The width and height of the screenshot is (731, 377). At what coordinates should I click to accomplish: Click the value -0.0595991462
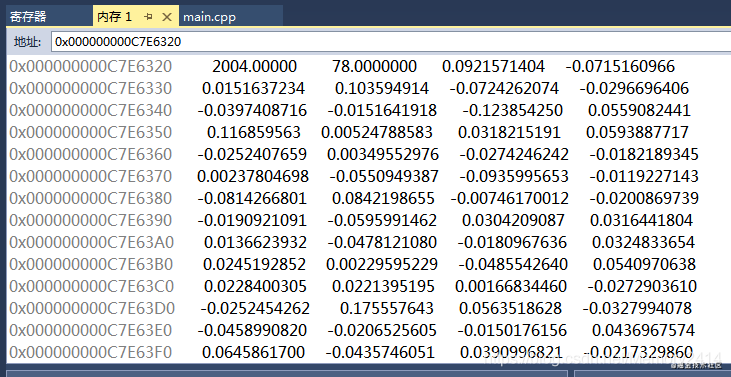pyautogui.click(x=382, y=220)
